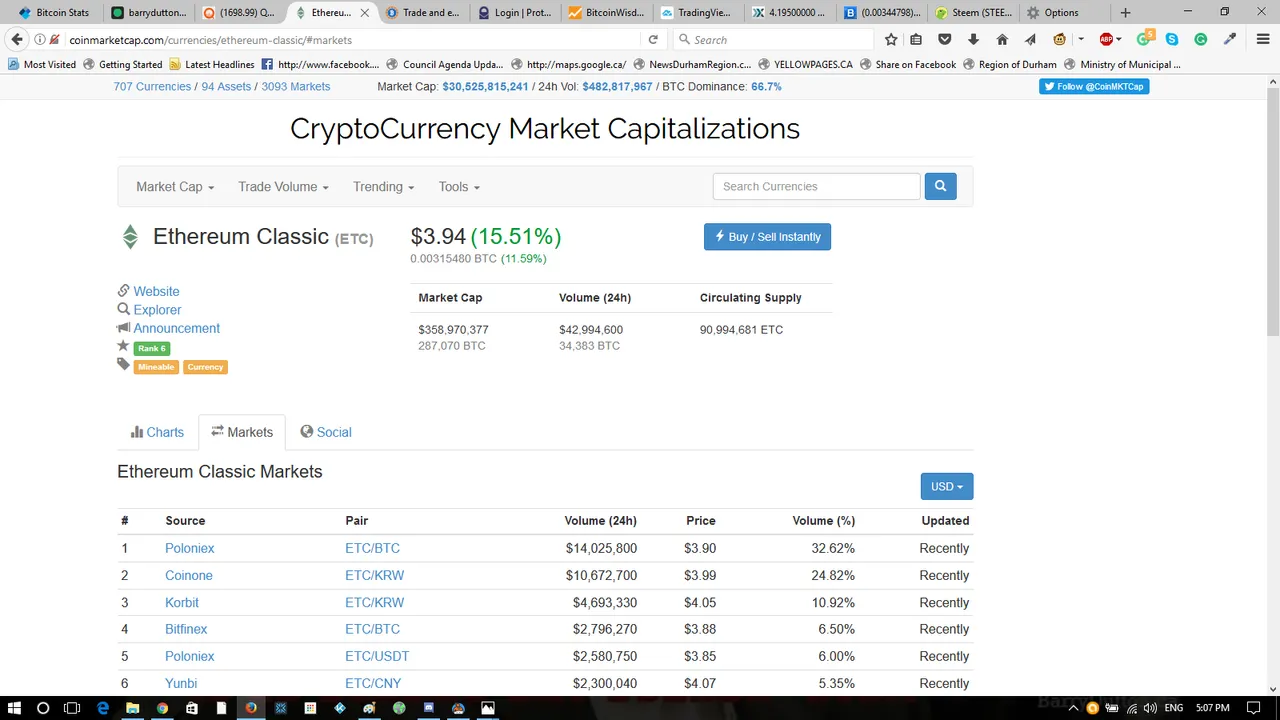Click the Follow @CoinMKTCap Twitter button
This screenshot has width=1280, height=720.
coord(1094,86)
